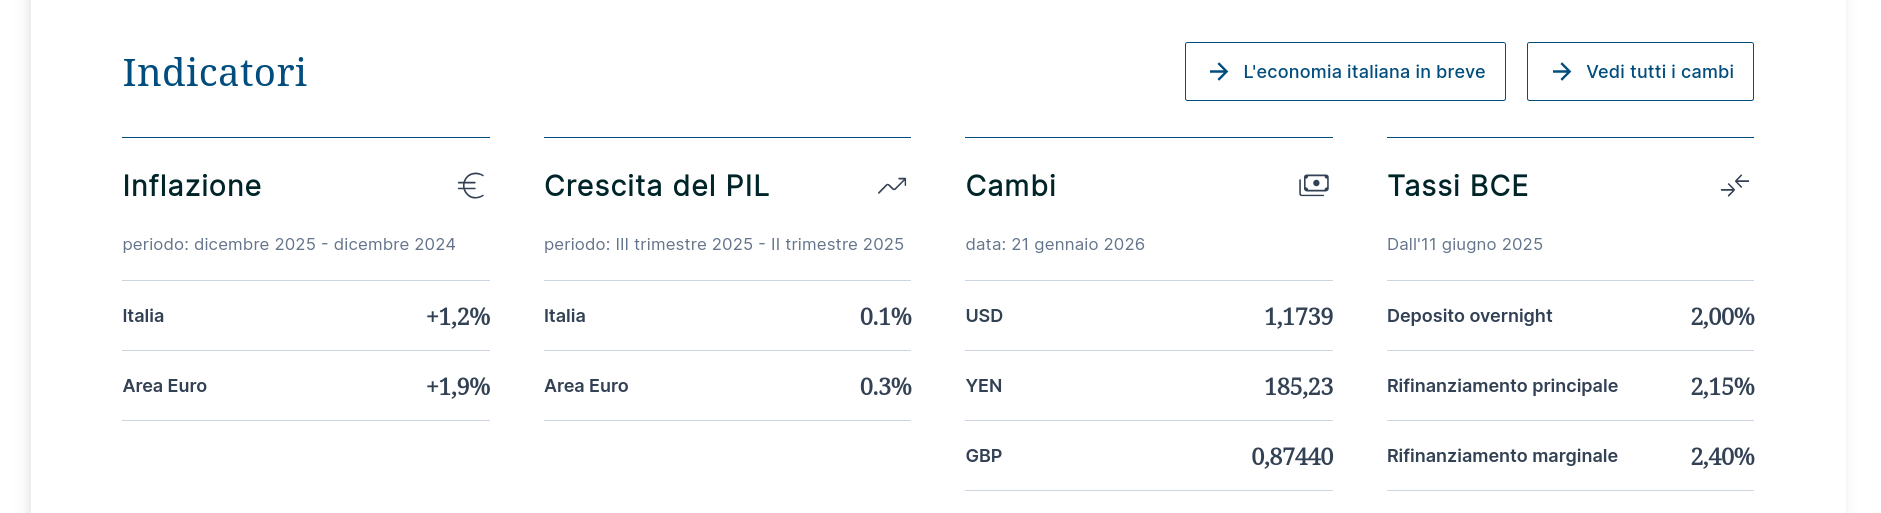Click the arrow icon in Vedi tutti i cambi

pyautogui.click(x=1561, y=72)
